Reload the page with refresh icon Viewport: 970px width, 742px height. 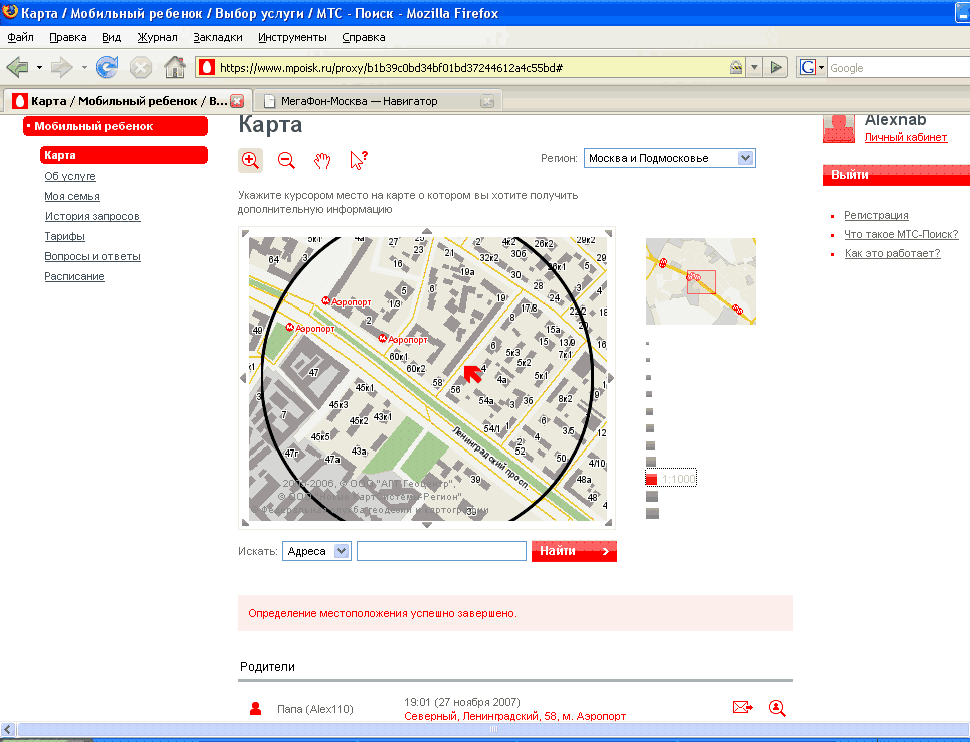click(x=107, y=67)
